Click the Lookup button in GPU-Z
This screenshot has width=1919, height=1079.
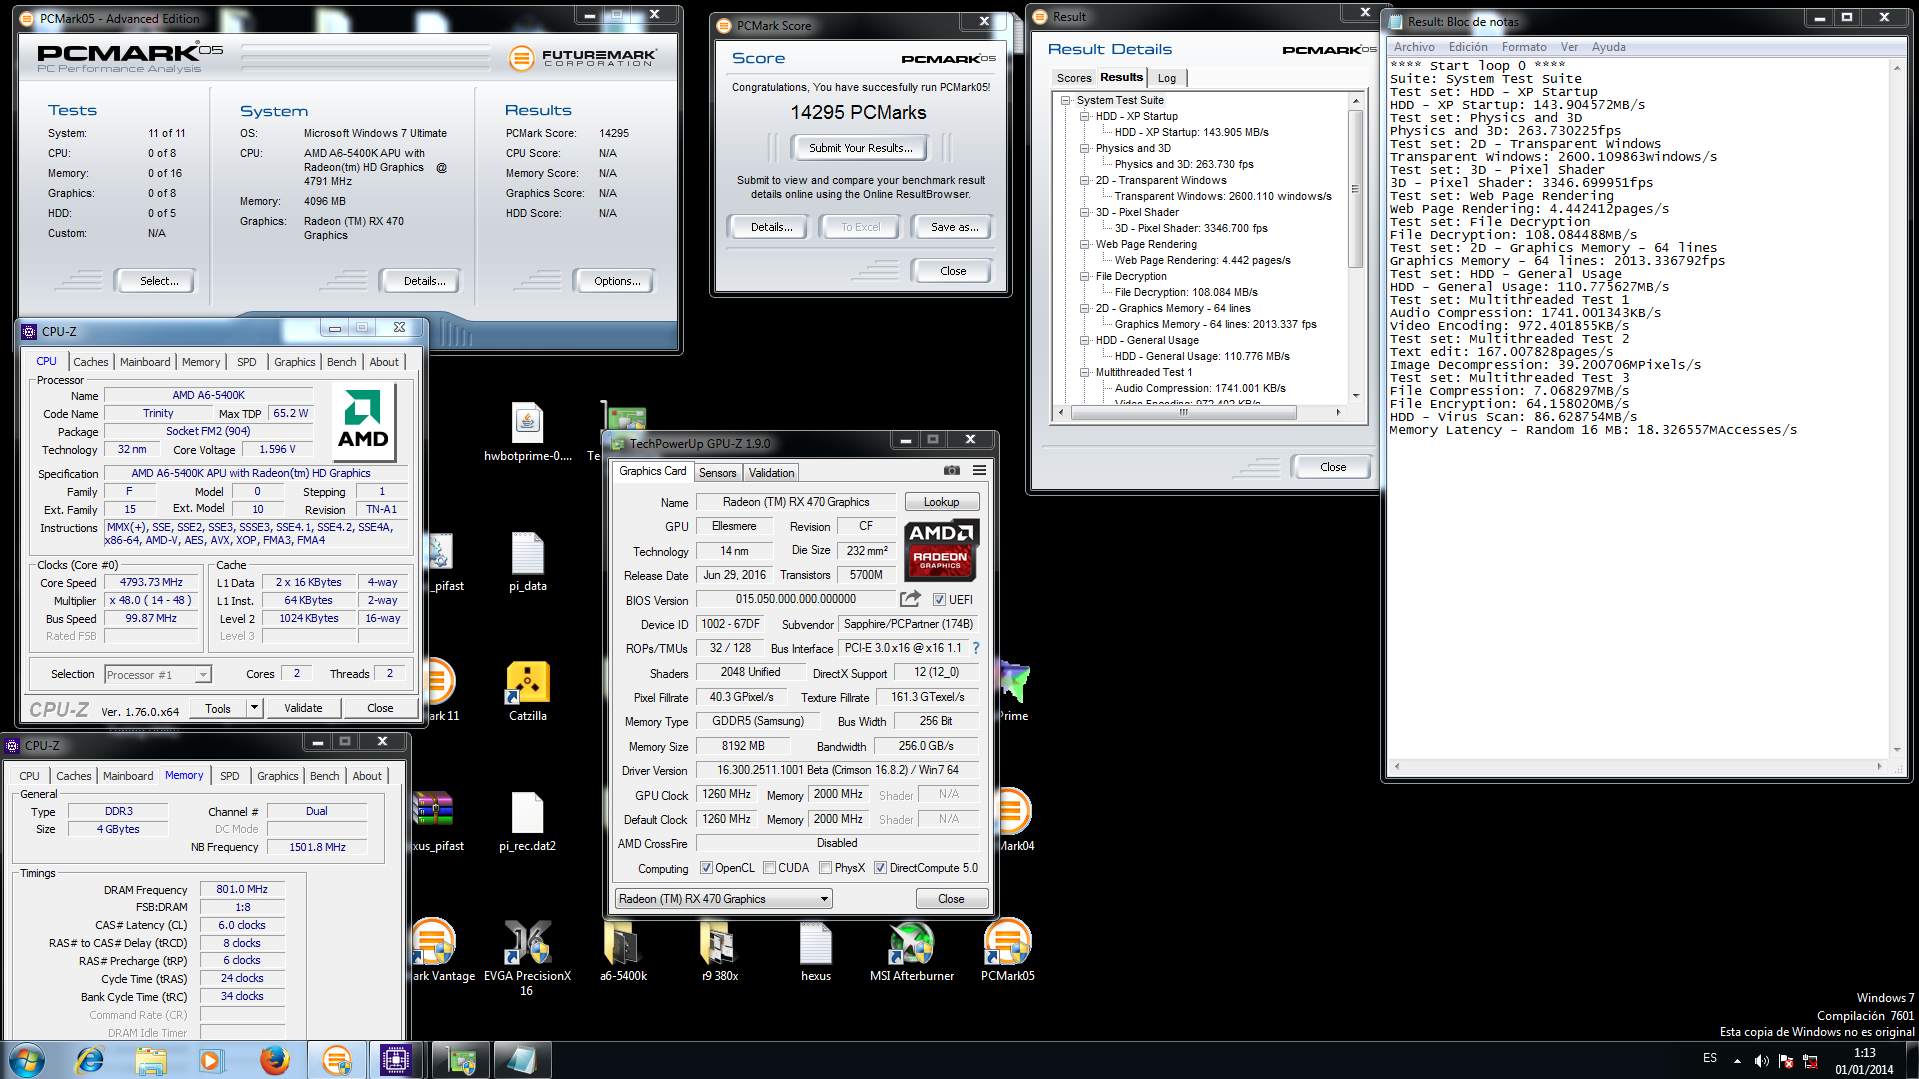941,502
